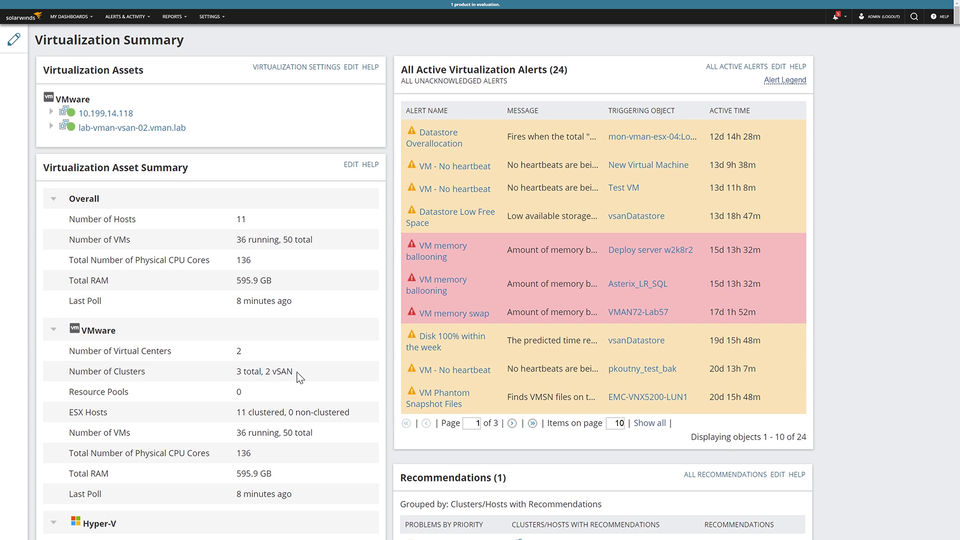Click the SolarWinds logo

coord(23,17)
